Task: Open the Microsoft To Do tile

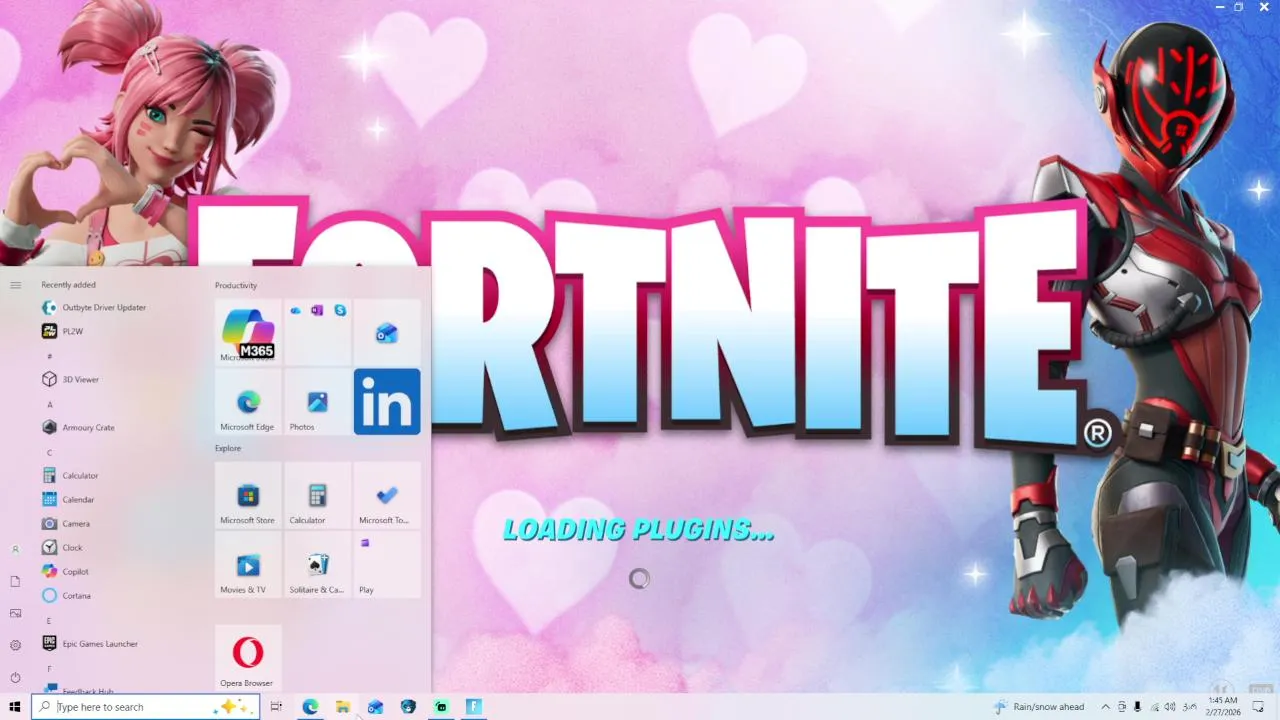Action: click(x=387, y=495)
